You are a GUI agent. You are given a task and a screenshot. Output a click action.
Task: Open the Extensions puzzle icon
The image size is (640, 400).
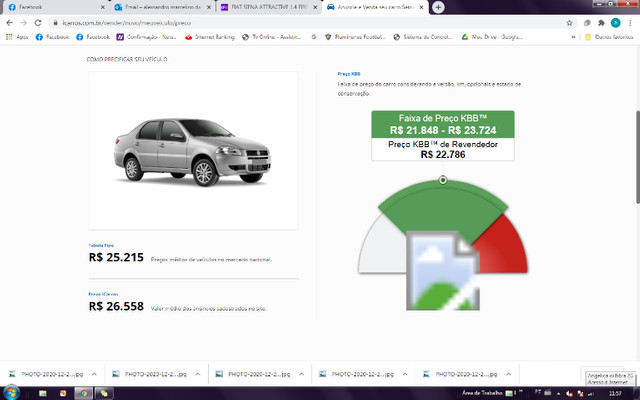601,23
